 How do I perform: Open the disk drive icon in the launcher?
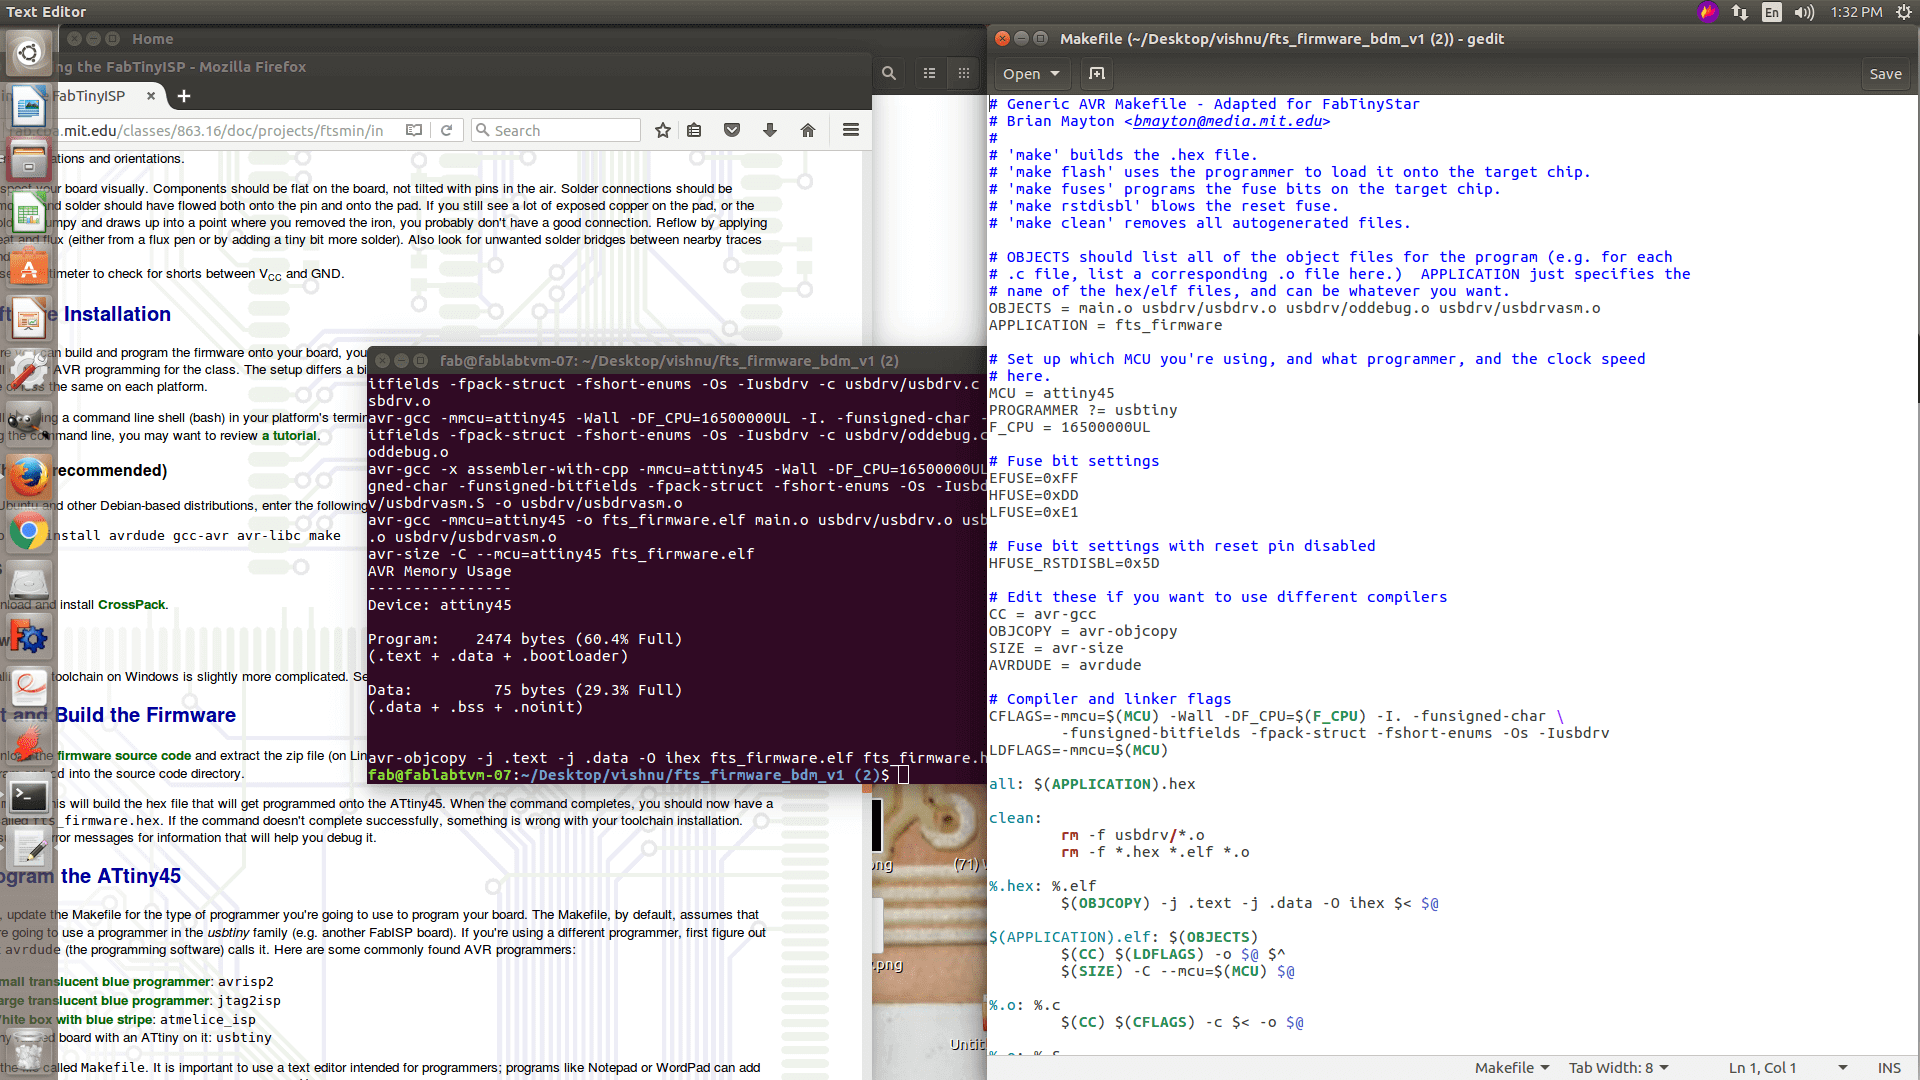(x=29, y=583)
